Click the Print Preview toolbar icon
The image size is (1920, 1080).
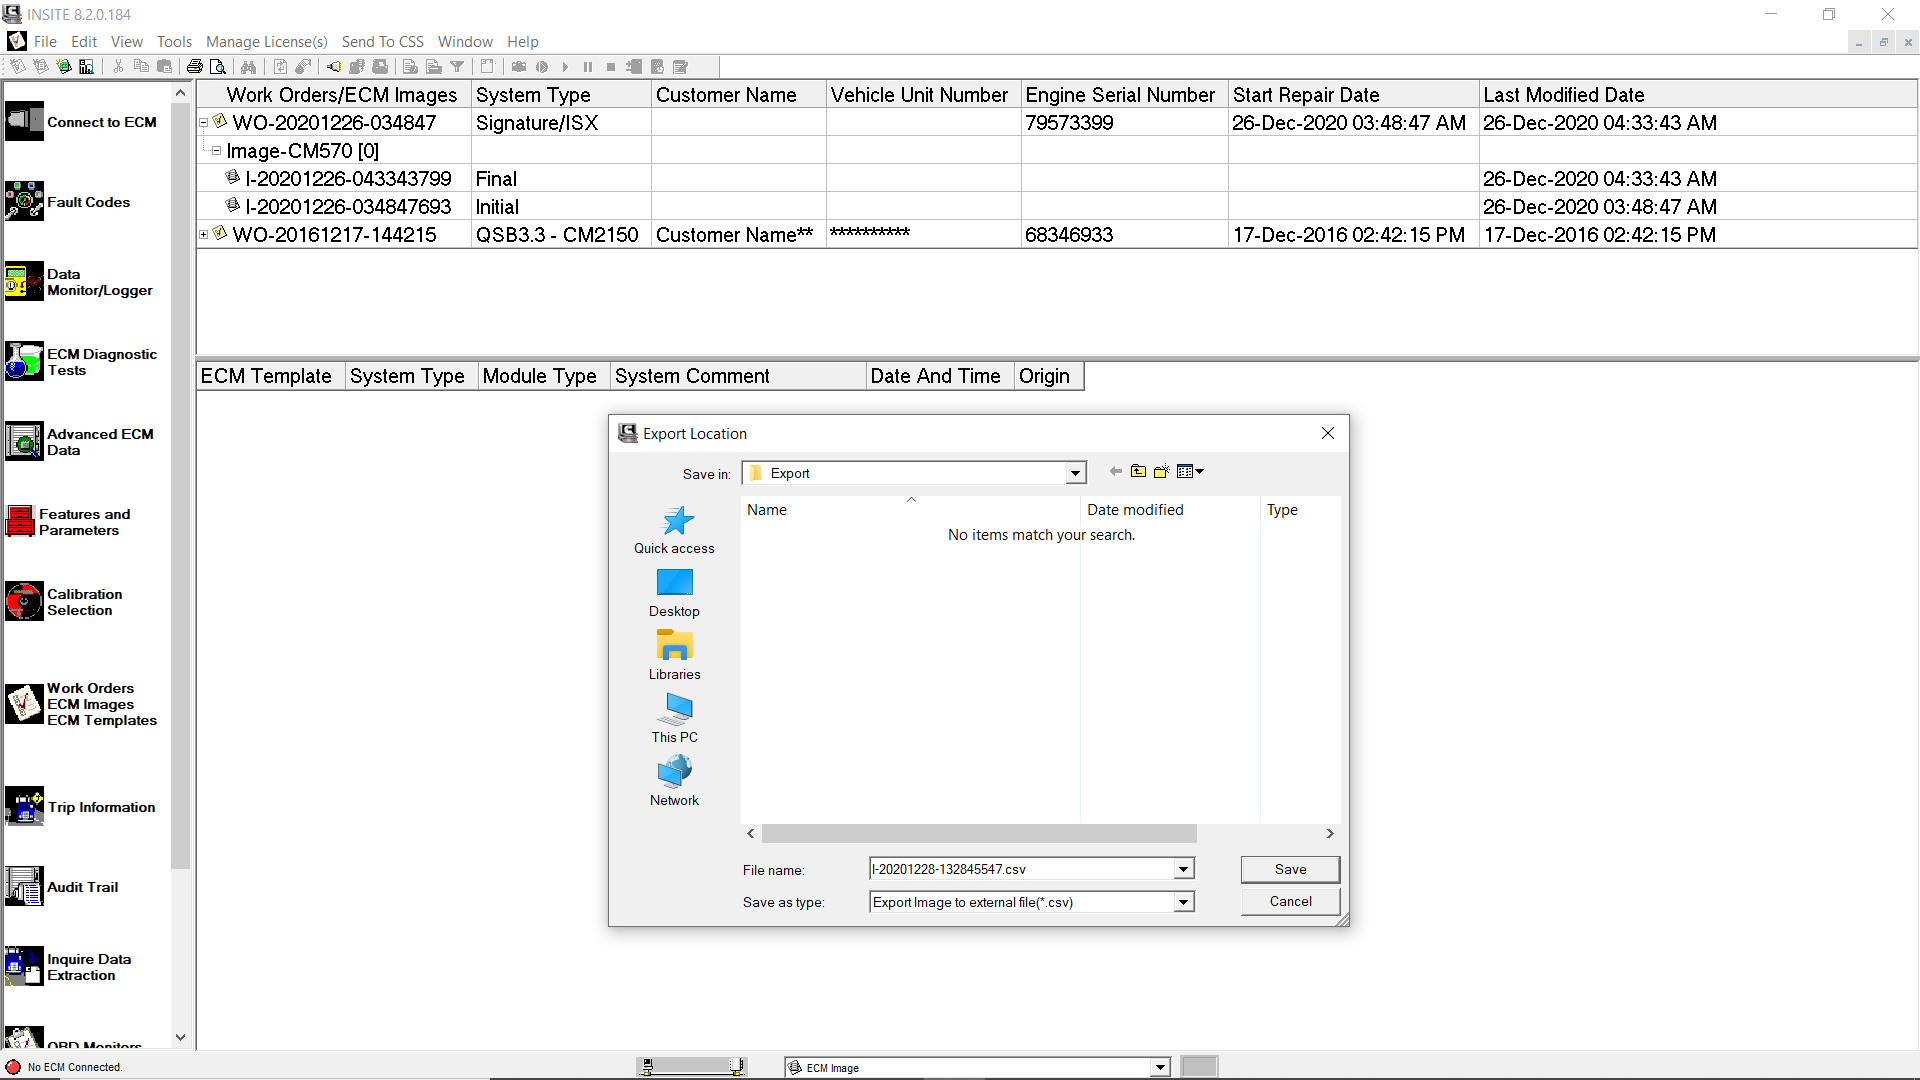(x=218, y=66)
